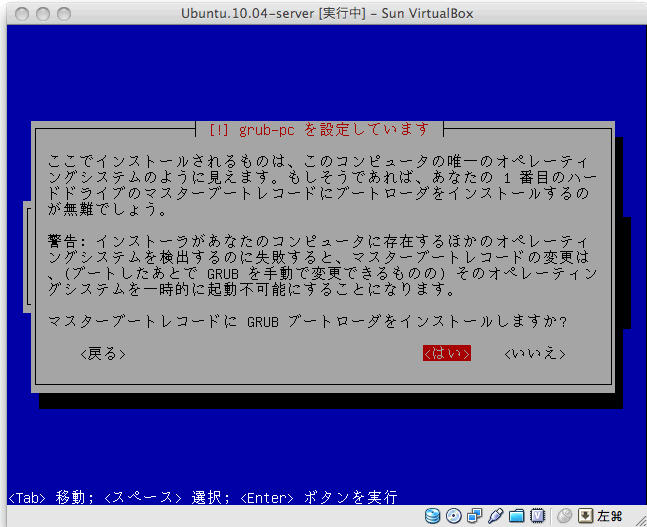Click the mouse integration status icon
The width and height of the screenshot is (647, 527).
click(x=564, y=516)
